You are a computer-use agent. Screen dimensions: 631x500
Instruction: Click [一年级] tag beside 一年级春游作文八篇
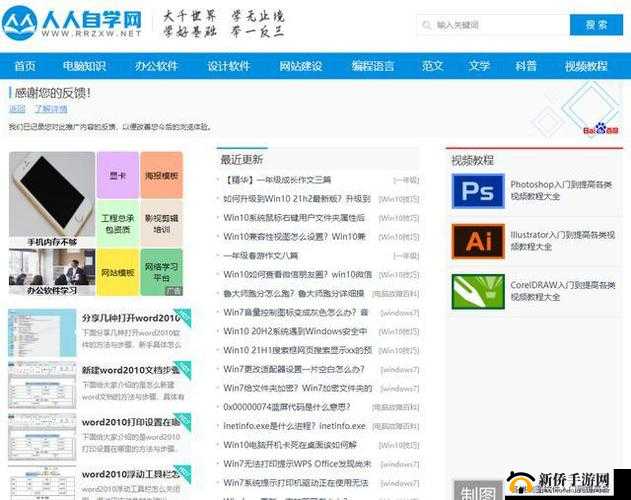pos(406,256)
